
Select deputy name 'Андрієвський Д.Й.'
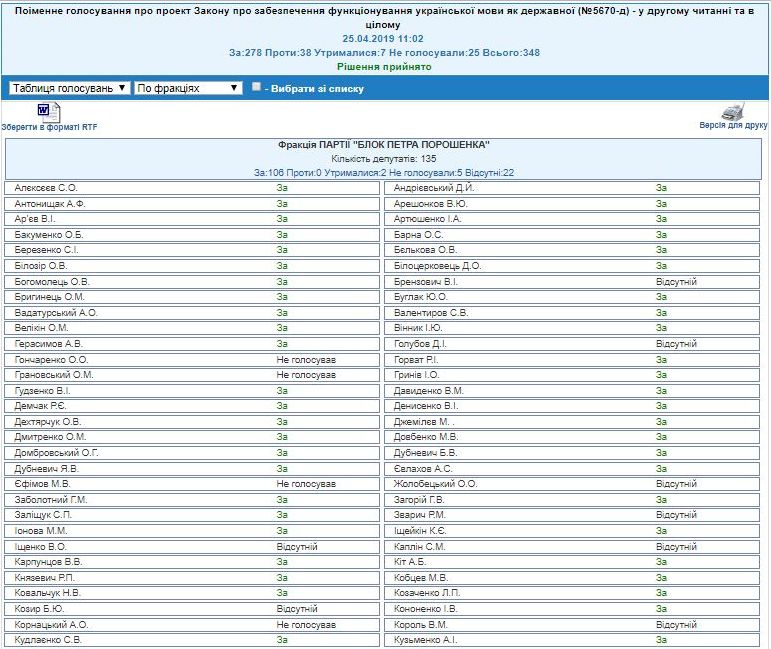[x=434, y=188]
